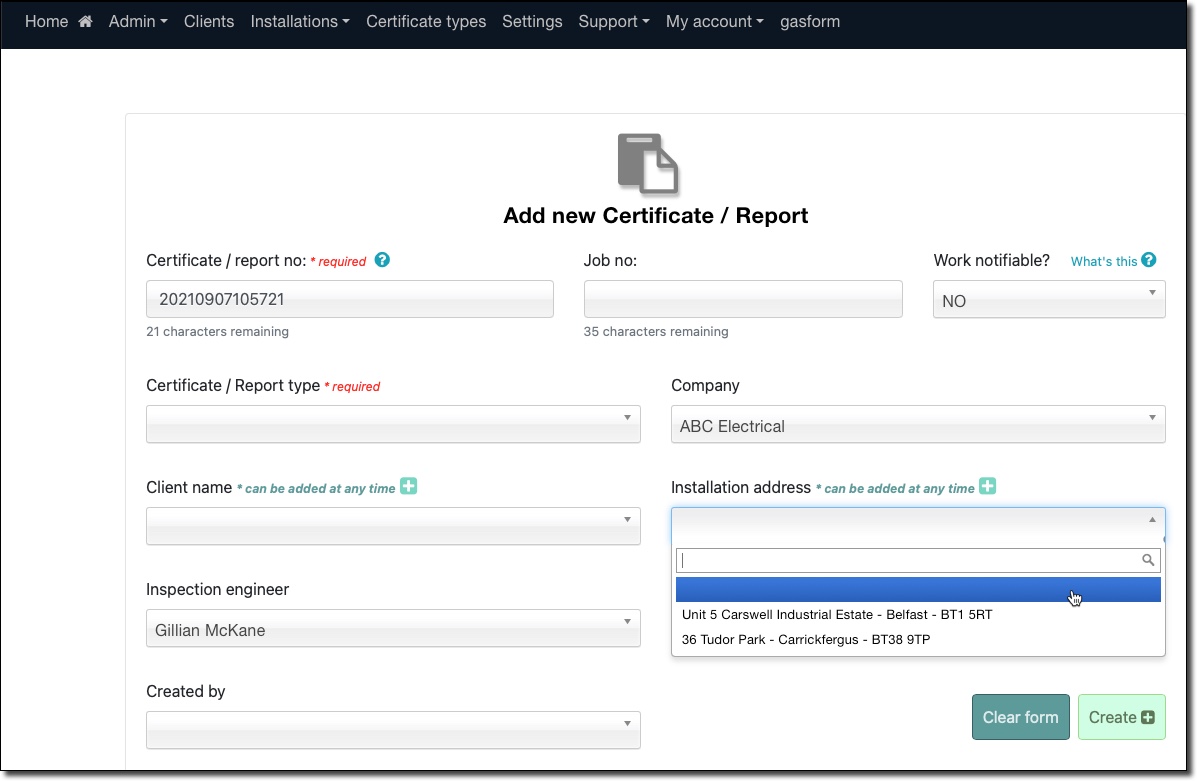The image size is (1197, 781).
Task: Click the search magnifier icon in address dropdown
Action: click(x=1147, y=560)
